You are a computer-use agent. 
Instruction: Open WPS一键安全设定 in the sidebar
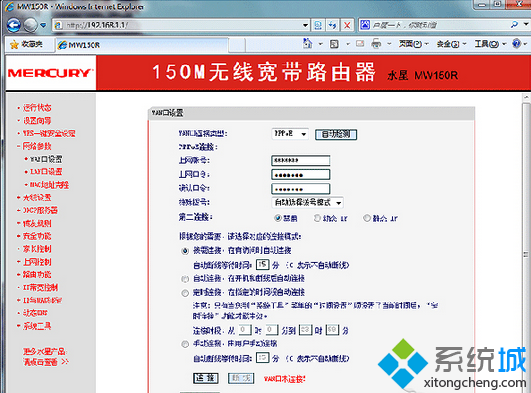coord(49,133)
